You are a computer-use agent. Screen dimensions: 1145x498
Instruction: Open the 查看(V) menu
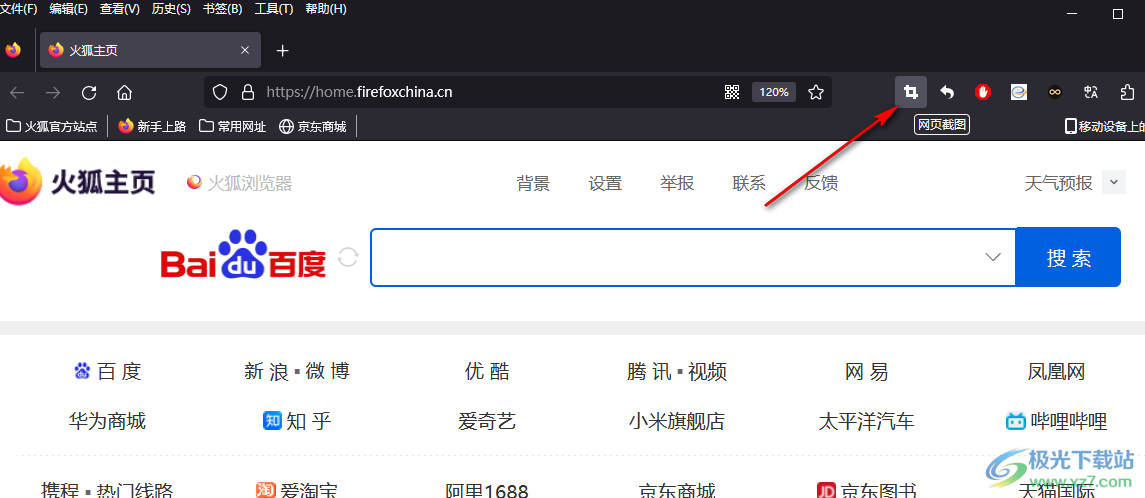click(x=120, y=9)
